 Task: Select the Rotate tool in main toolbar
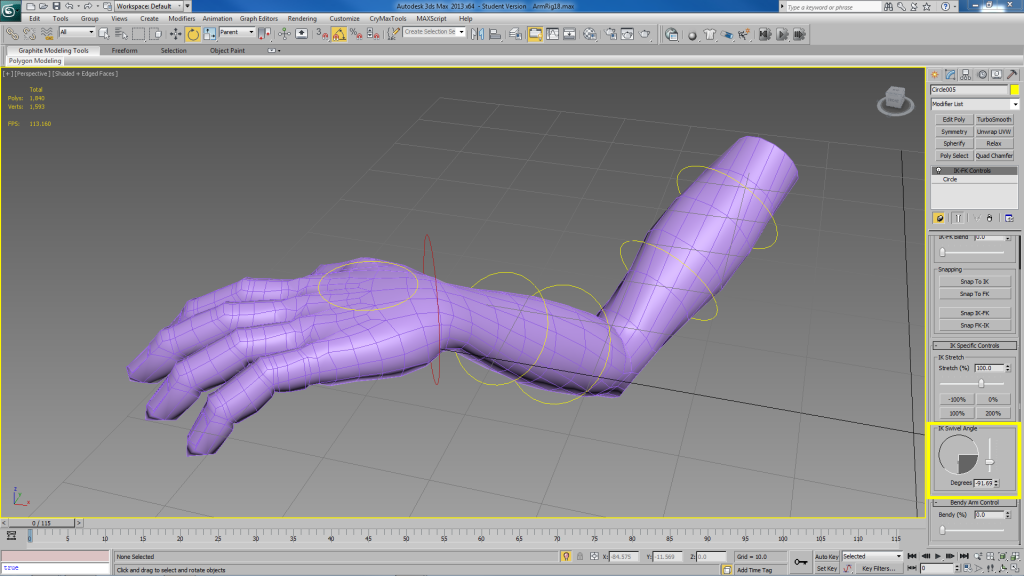(193, 33)
